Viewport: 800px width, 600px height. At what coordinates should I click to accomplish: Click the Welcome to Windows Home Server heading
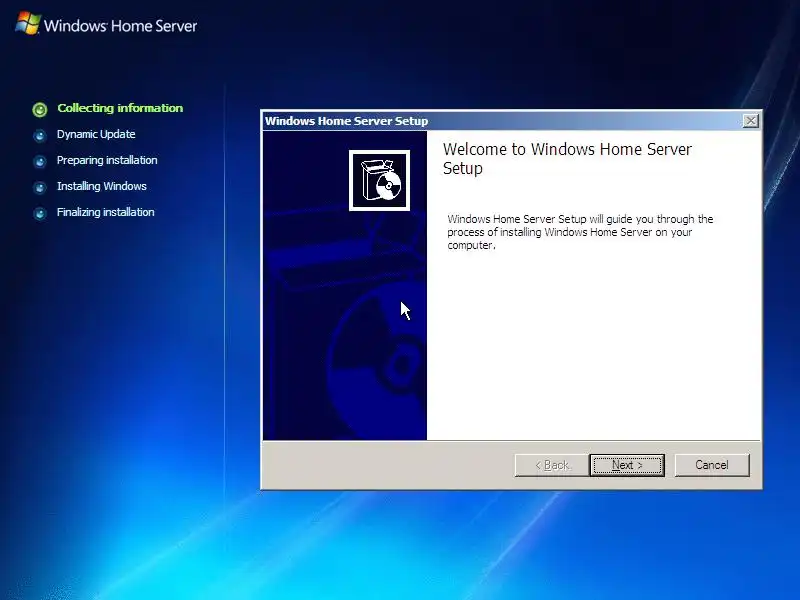pos(567,159)
